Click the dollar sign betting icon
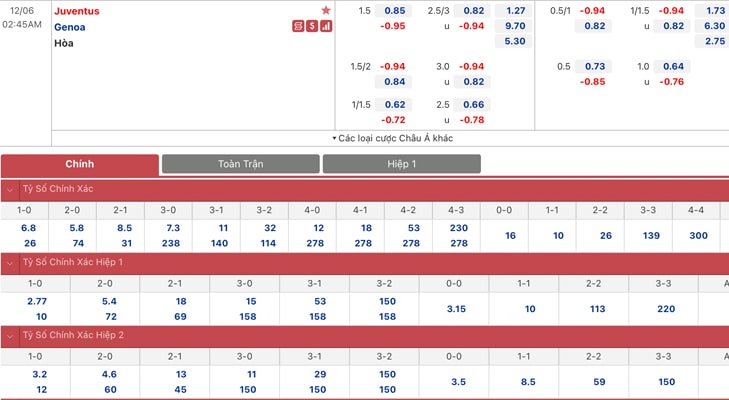Screen dimensions: 729x400 coord(312,26)
